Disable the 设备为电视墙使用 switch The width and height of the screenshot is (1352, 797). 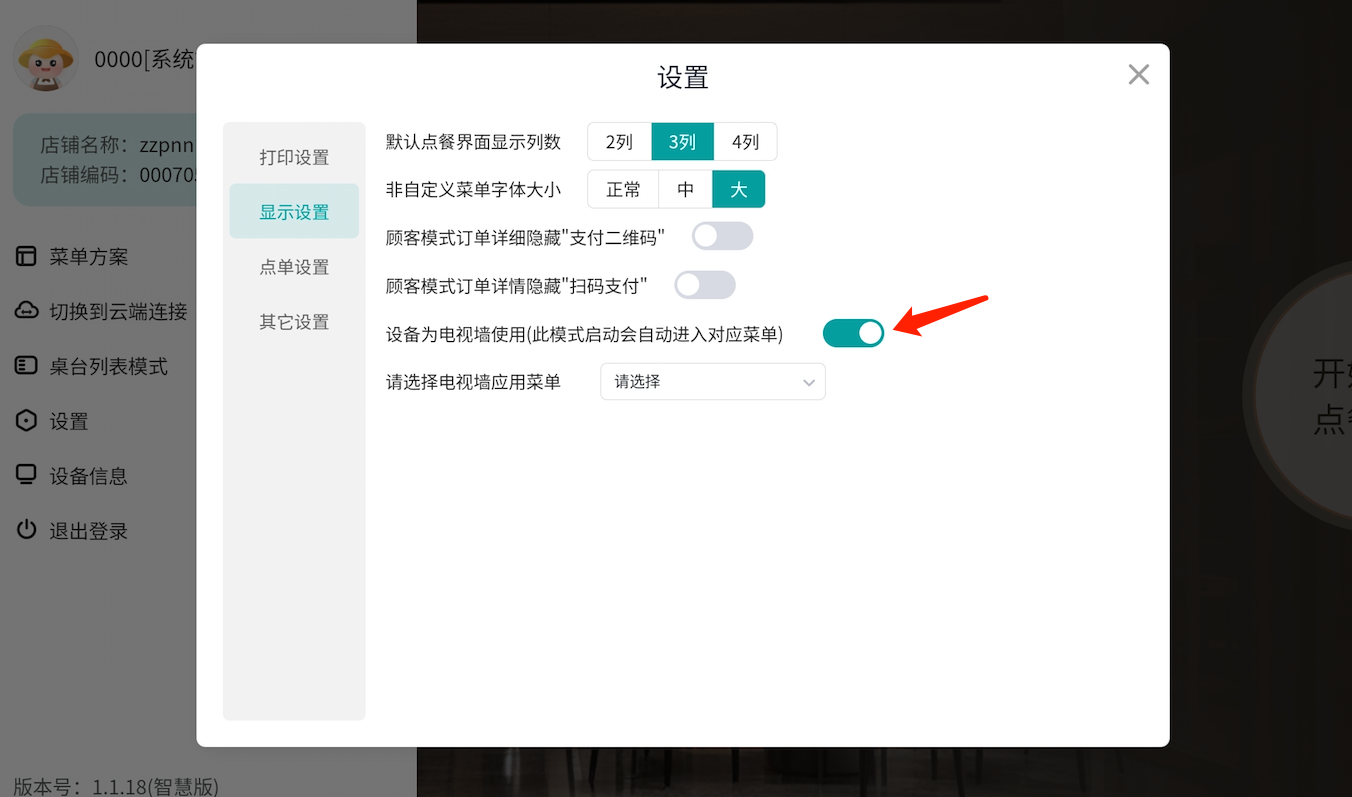[853, 332]
